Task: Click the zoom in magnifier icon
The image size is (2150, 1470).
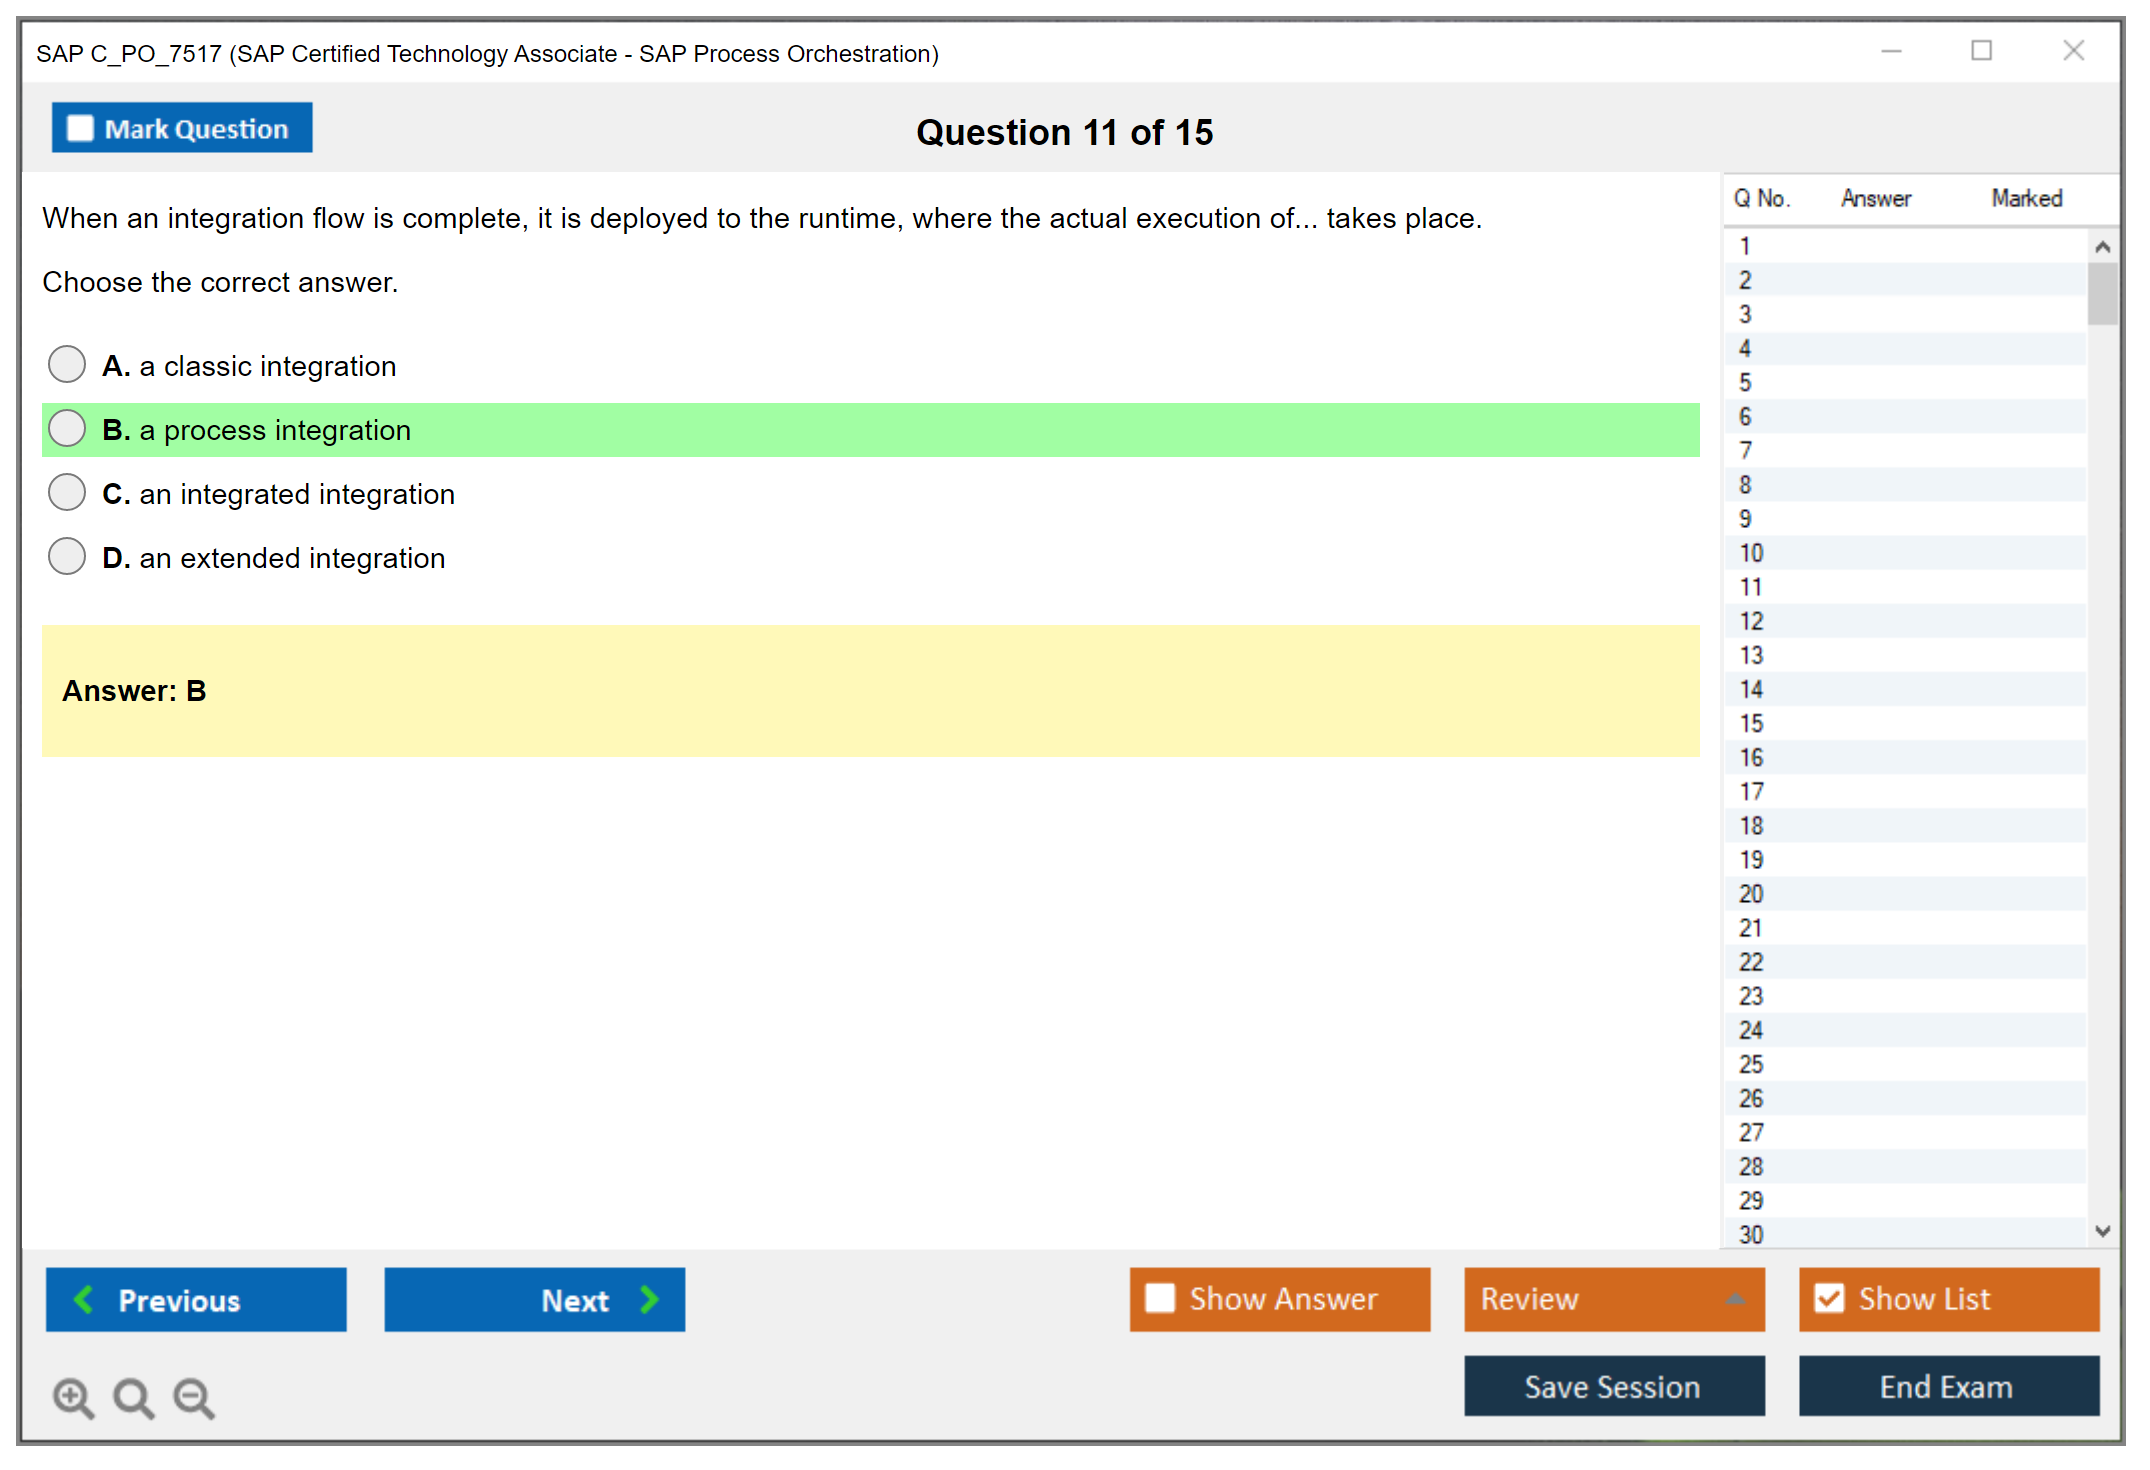Action: (x=72, y=1397)
